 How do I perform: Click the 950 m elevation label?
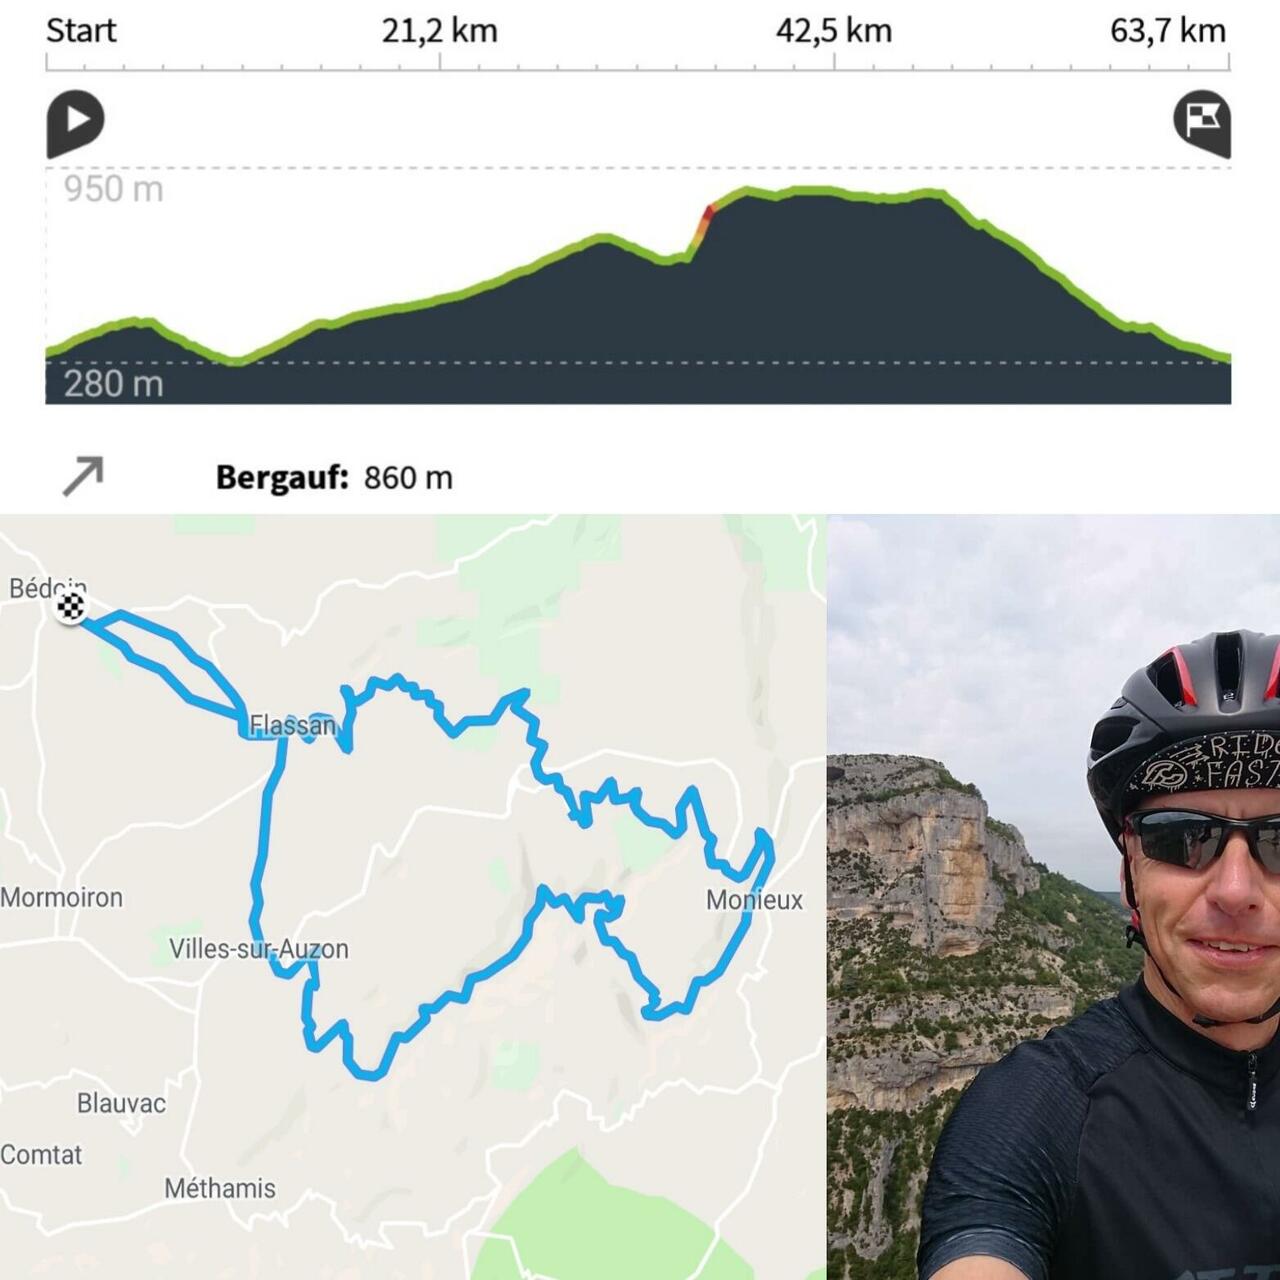tap(113, 188)
